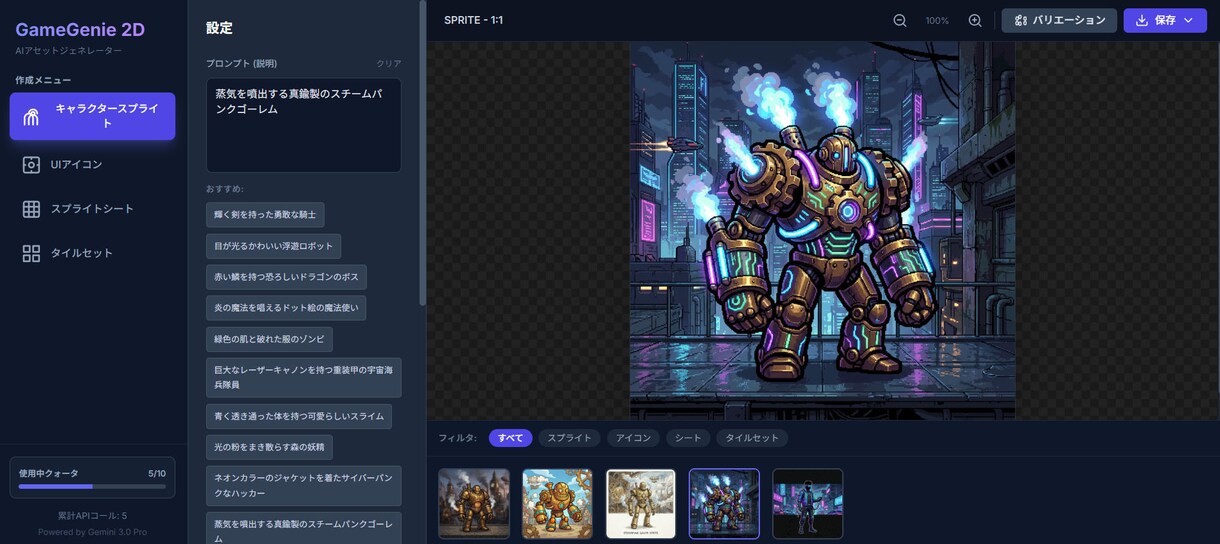Choose suggestion 目が光るかわいい浮遊ロボット
Screen dimensions: 1220x544
coord(273,246)
